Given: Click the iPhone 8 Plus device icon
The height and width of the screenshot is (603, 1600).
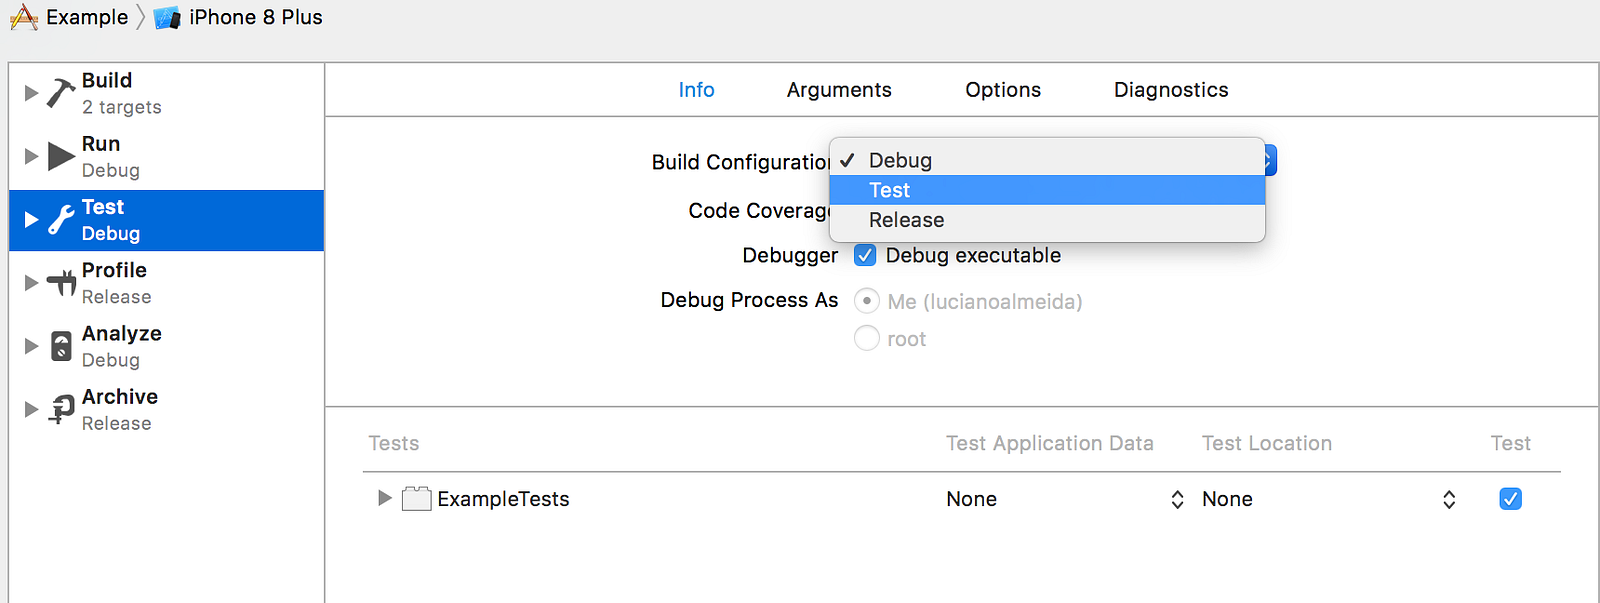Looking at the screenshot, I should [167, 18].
